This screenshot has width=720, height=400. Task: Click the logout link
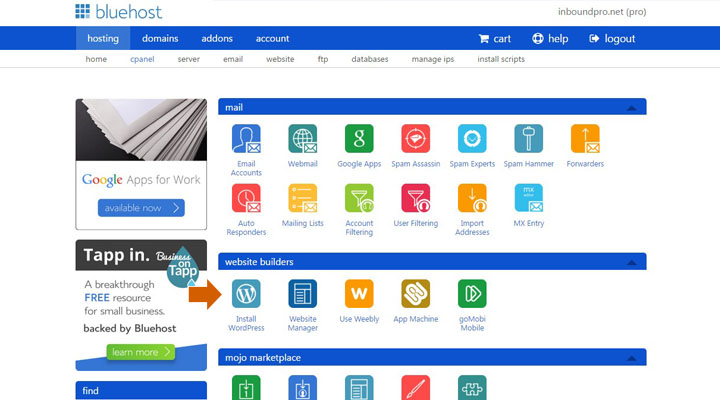pyautogui.click(x=612, y=39)
